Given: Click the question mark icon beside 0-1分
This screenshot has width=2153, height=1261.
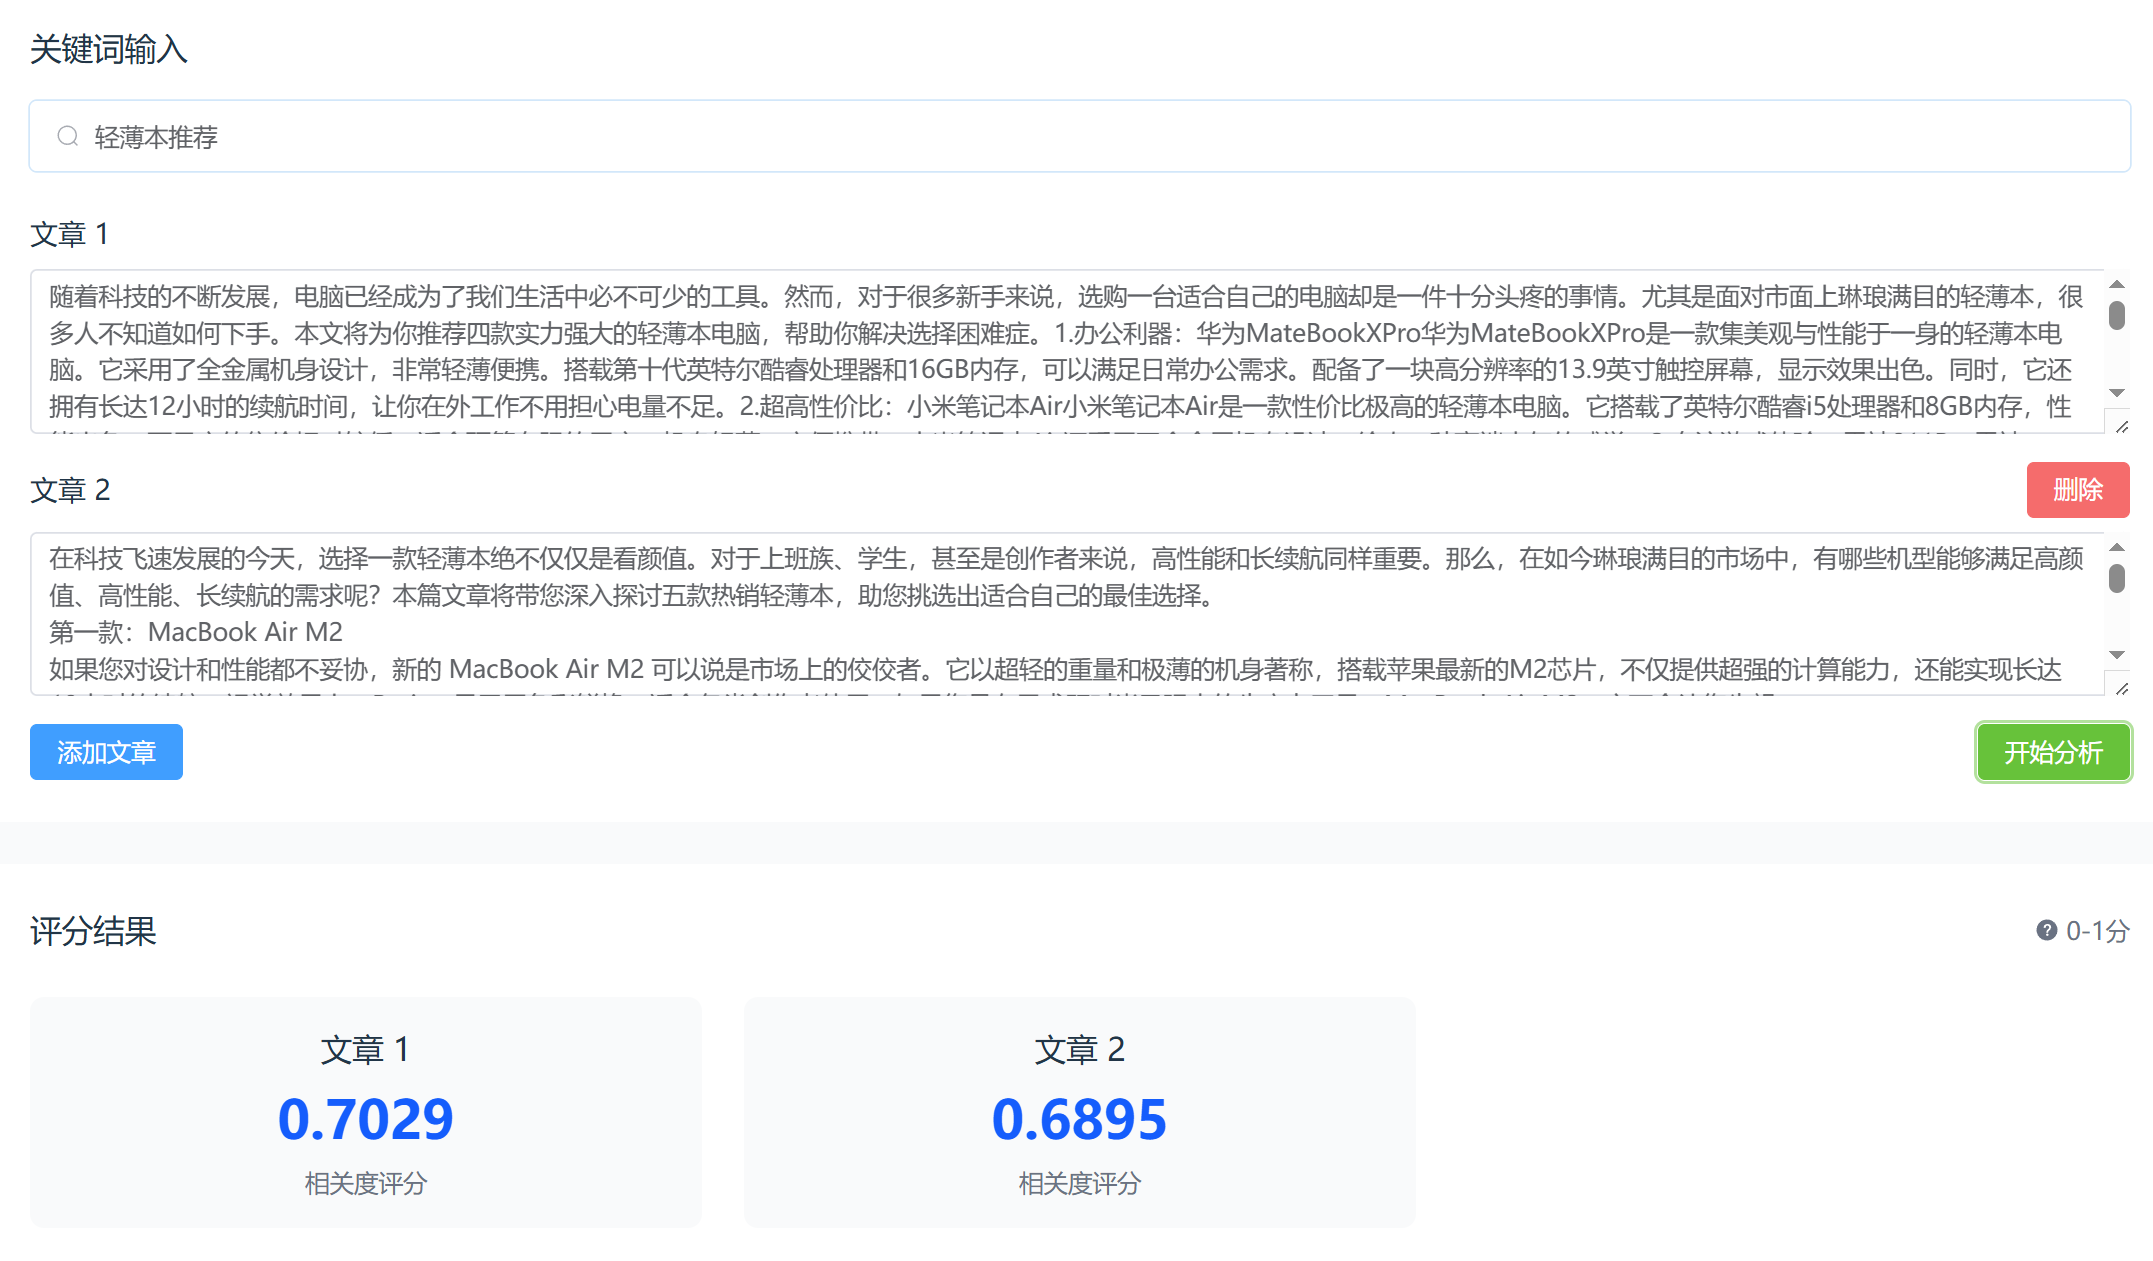Looking at the screenshot, I should [2046, 931].
